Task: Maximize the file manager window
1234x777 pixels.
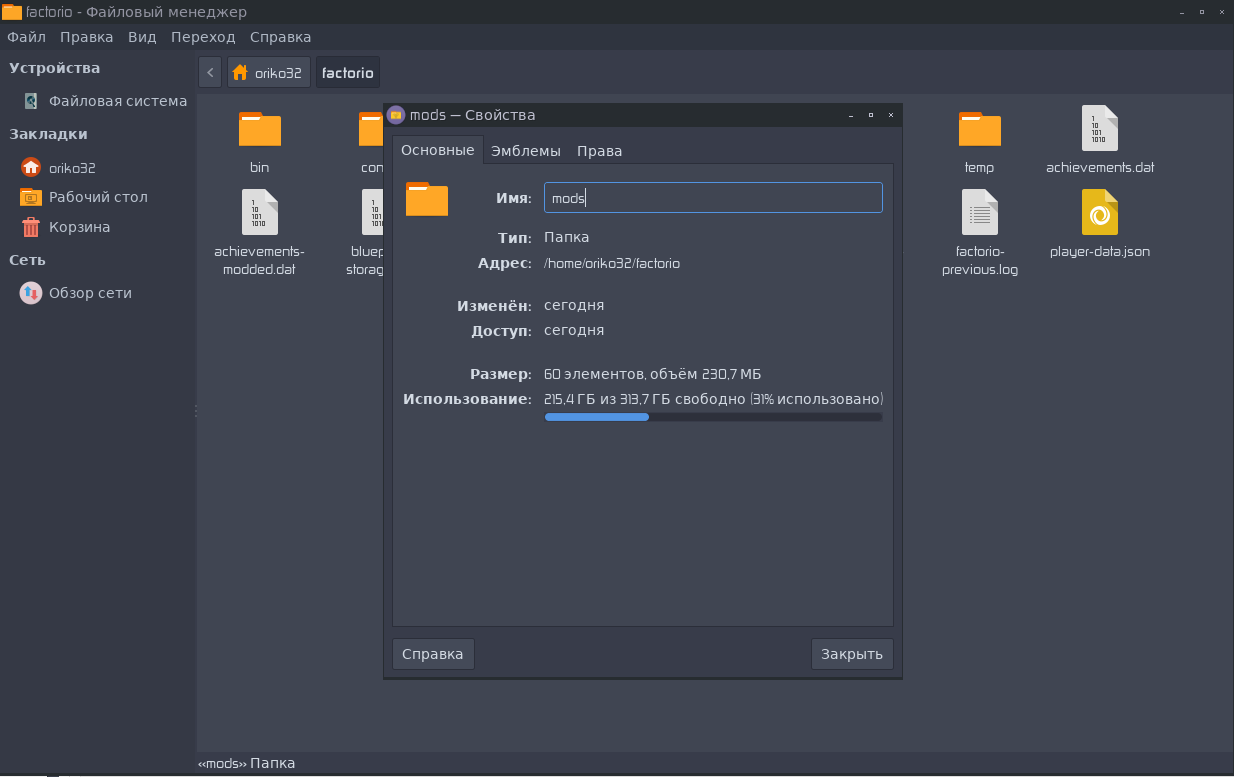Action: click(x=1202, y=12)
